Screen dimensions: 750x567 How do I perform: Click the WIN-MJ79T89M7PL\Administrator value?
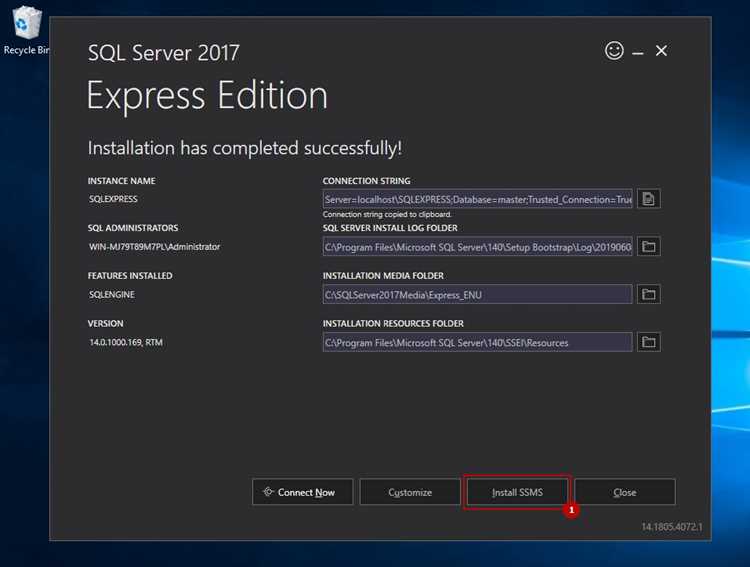click(154, 247)
